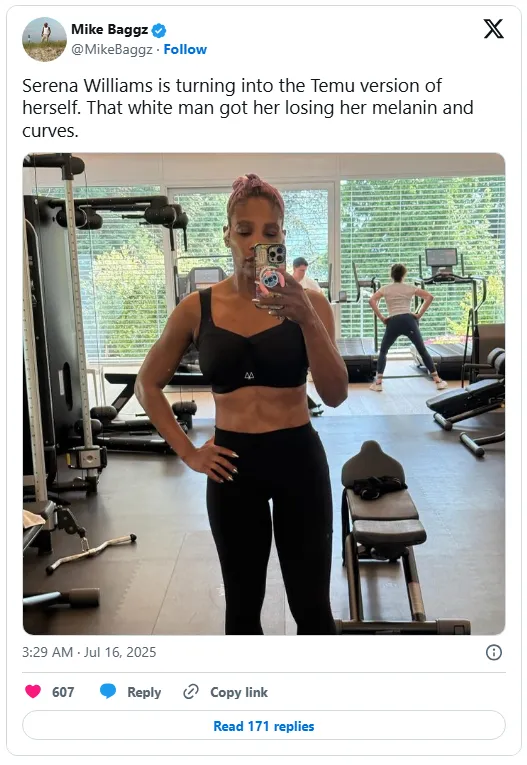This screenshot has width=527, height=765.
Task: Click the woman stretching in photo background
Action: (x=403, y=327)
